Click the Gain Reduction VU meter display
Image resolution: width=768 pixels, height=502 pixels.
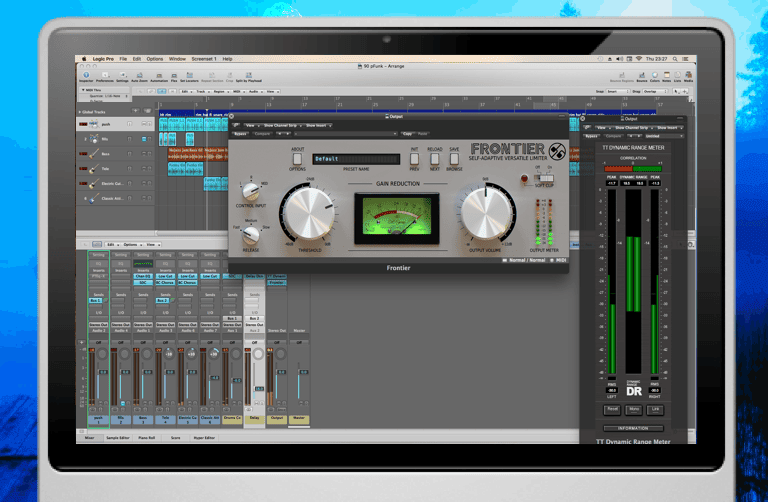(x=397, y=217)
